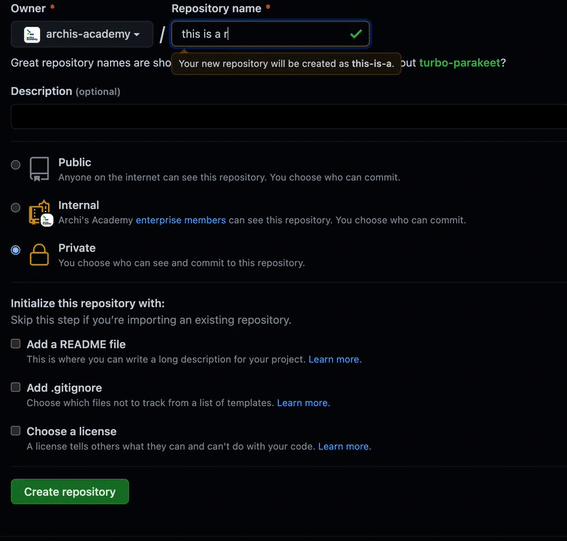Open the enterprise members link
This screenshot has height=541, width=567.
pyautogui.click(x=180, y=220)
